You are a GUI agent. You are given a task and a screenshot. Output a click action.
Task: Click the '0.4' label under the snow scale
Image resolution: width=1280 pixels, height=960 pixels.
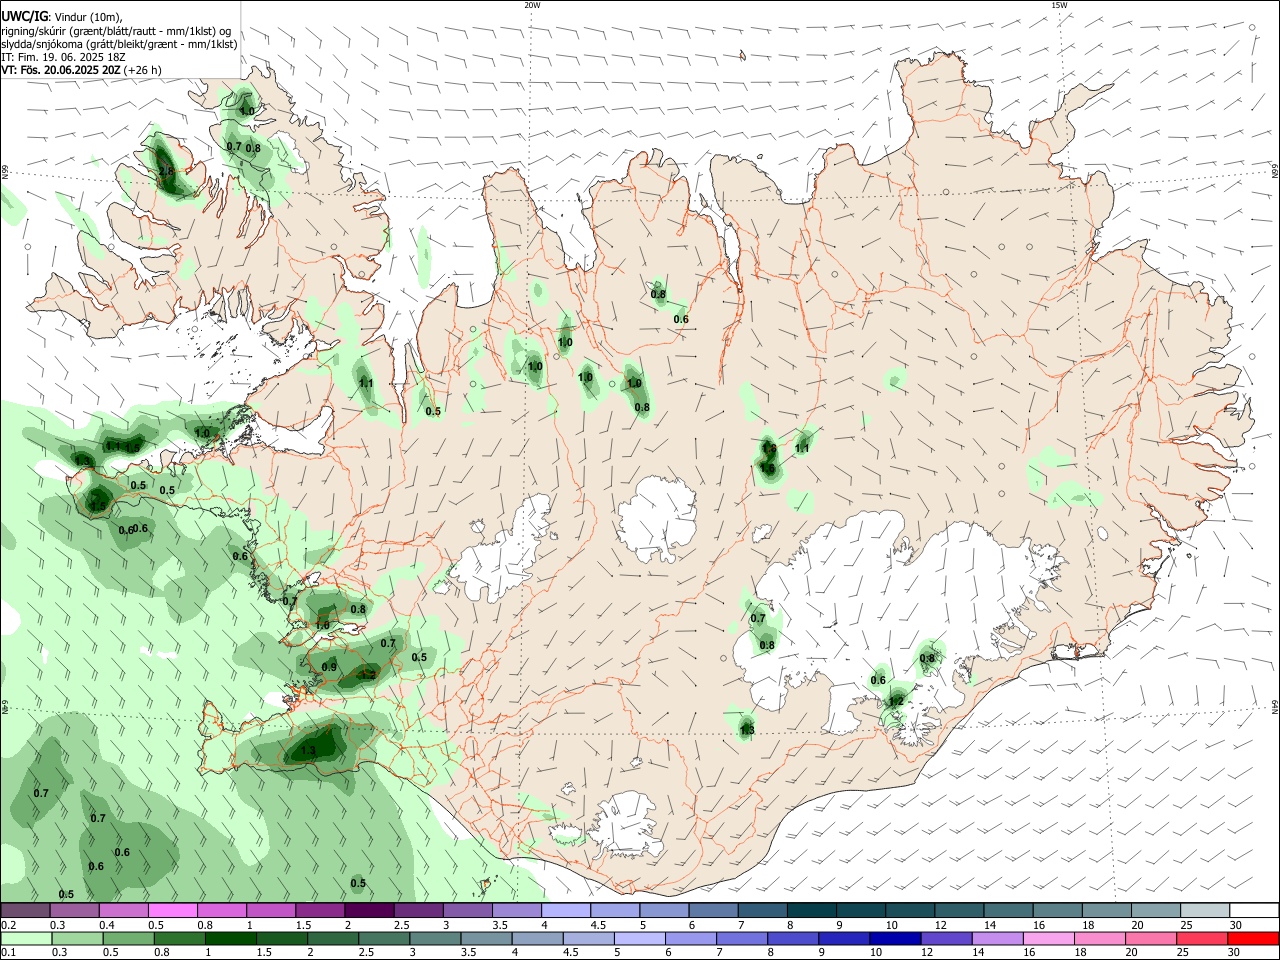click(107, 925)
